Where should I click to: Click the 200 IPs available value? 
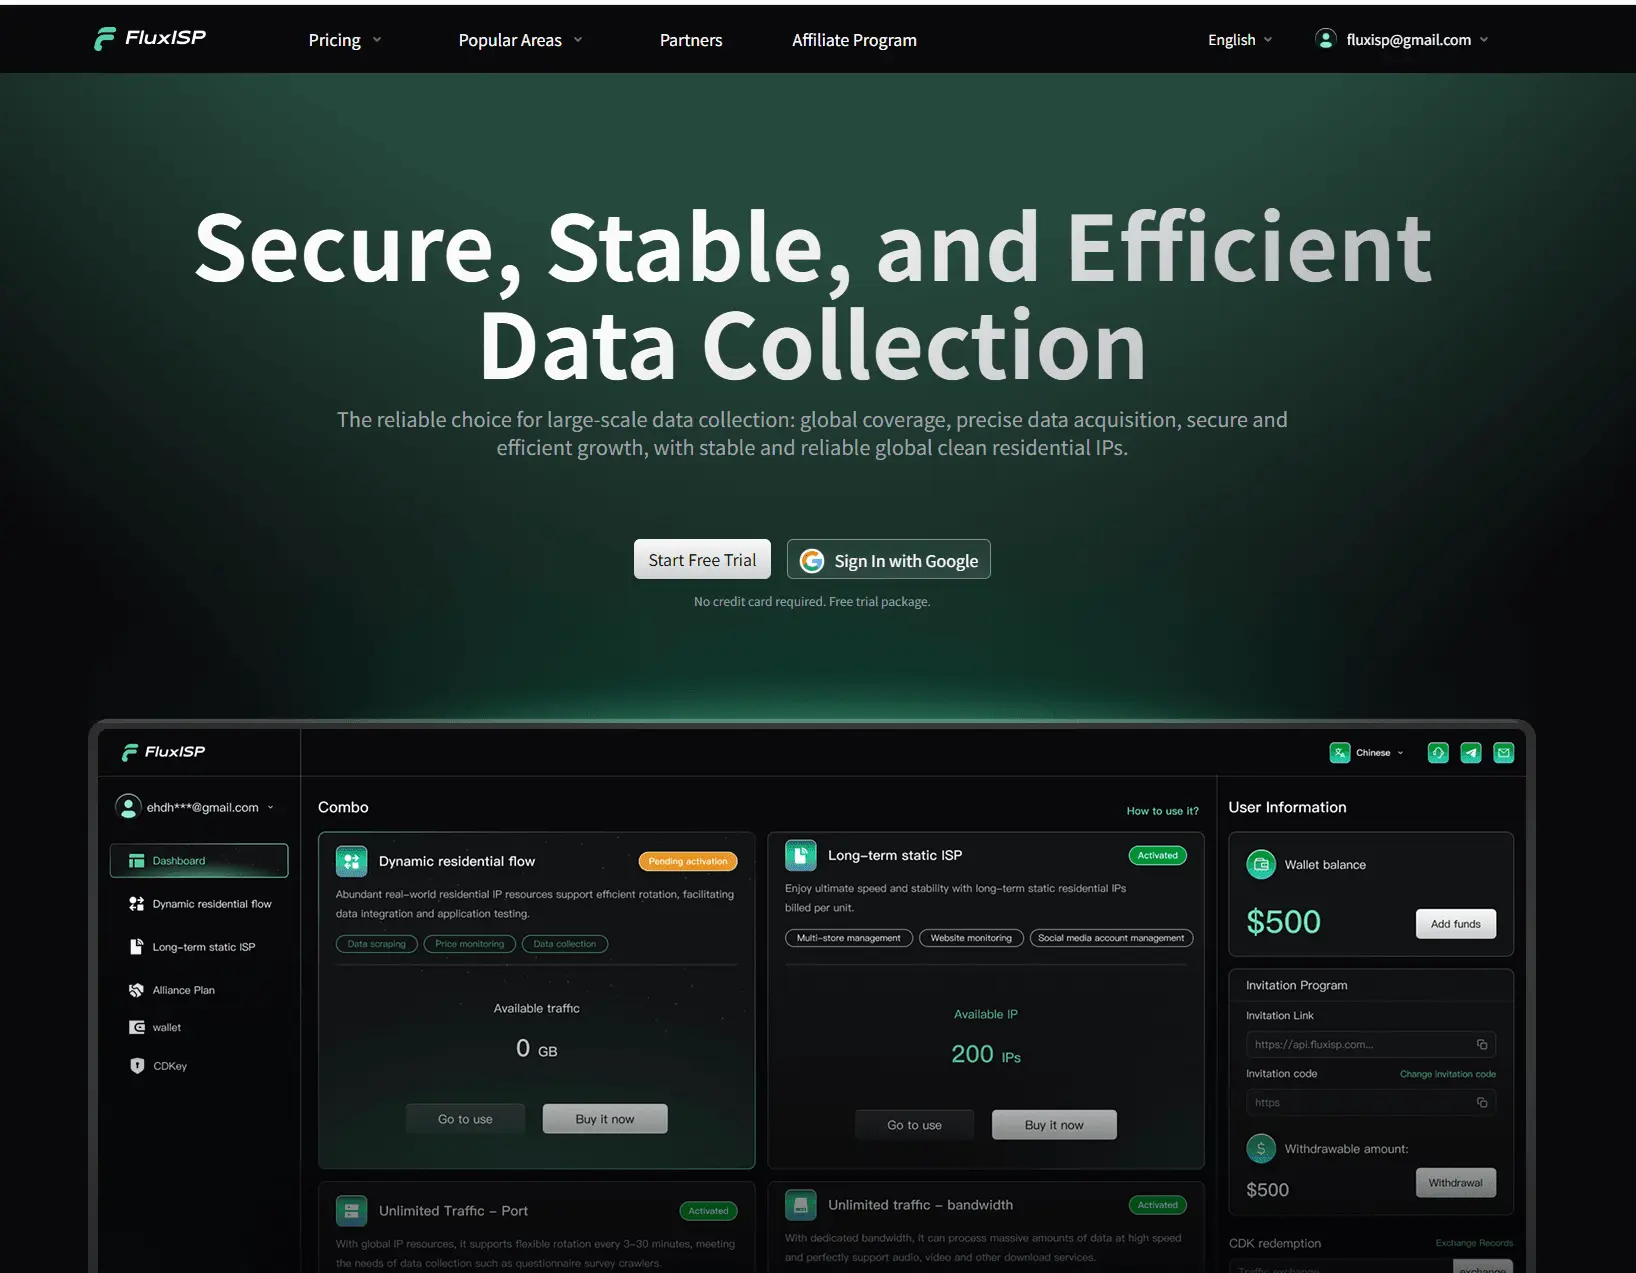(986, 1054)
